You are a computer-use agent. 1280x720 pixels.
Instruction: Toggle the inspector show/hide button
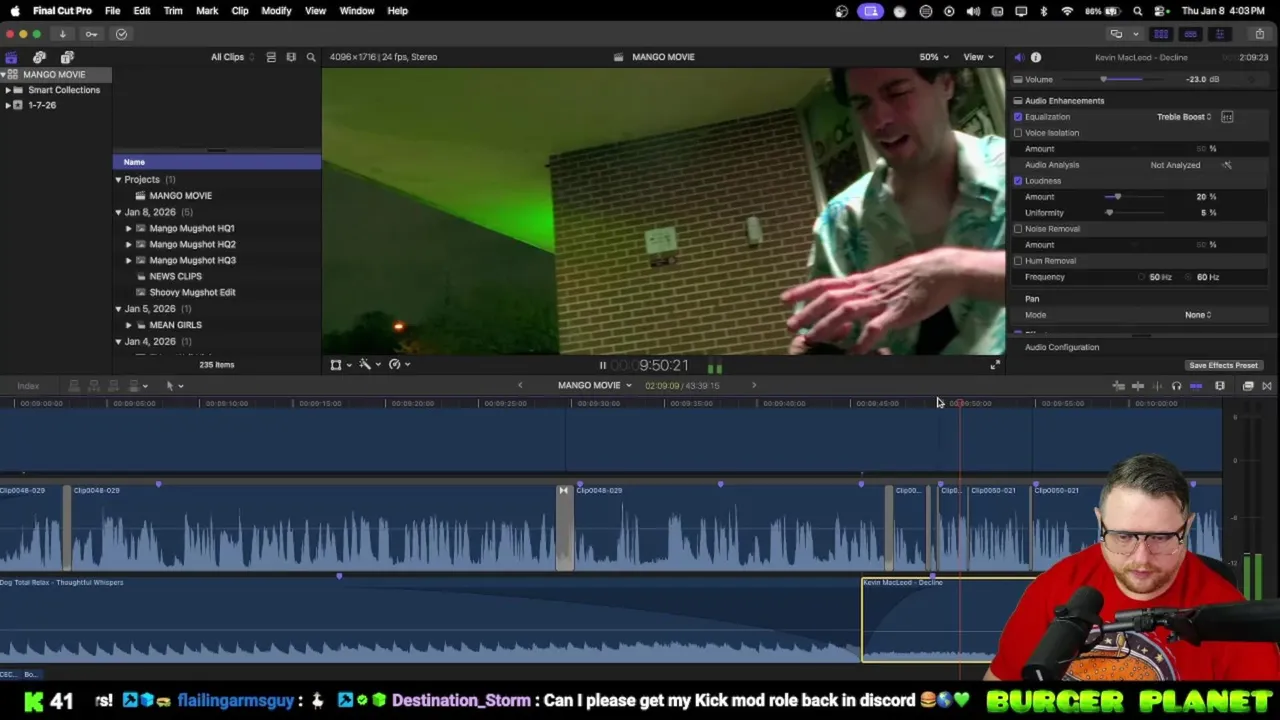pyautogui.click(x=1219, y=34)
